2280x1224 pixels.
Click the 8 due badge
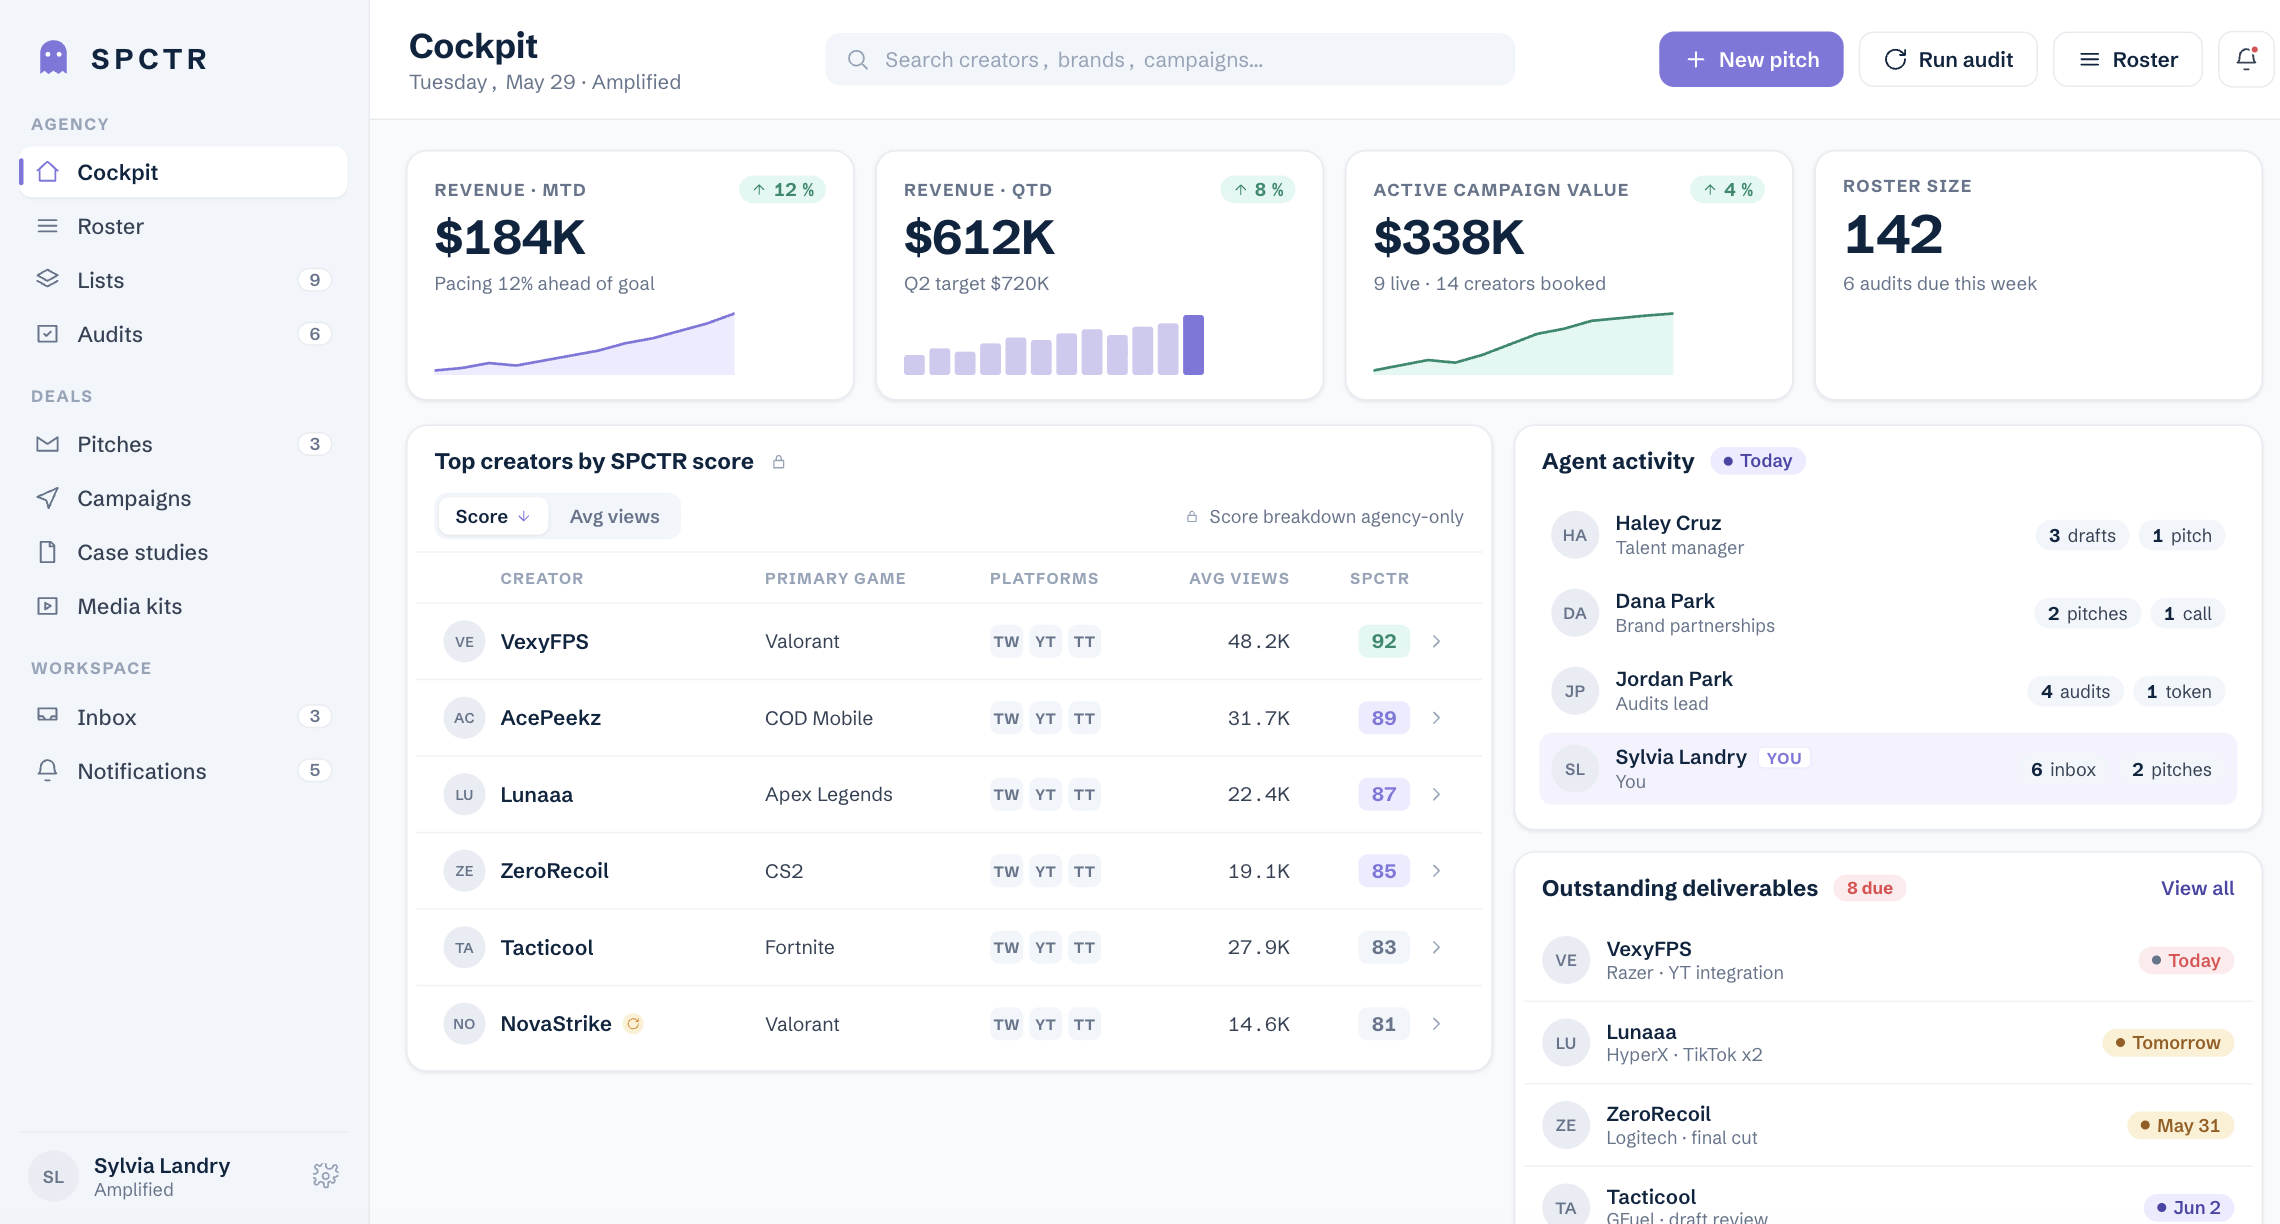[x=1869, y=888]
